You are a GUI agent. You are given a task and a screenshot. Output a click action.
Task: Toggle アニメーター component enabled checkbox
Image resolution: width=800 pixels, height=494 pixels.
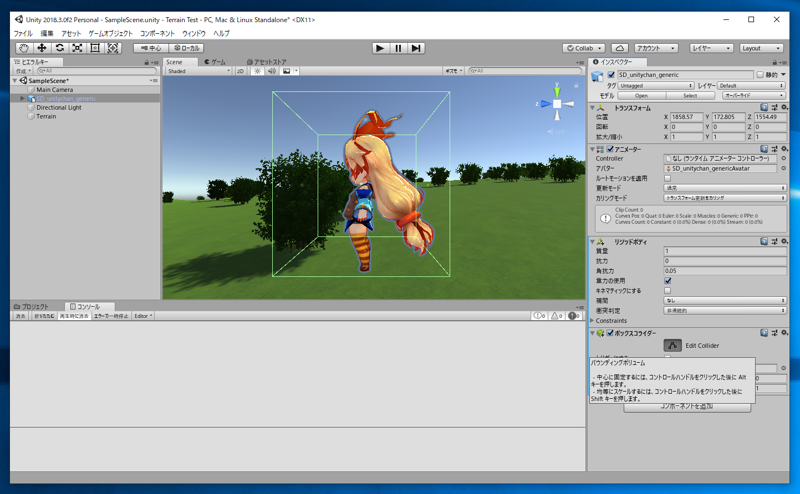coord(610,149)
